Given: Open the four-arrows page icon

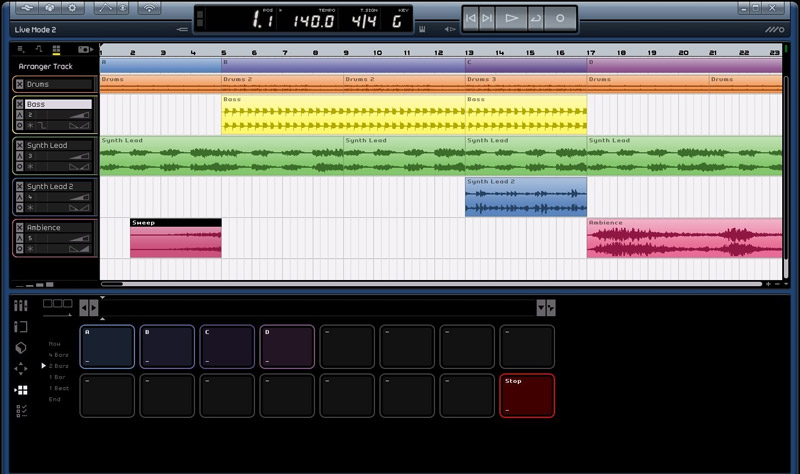Looking at the screenshot, I should [20, 369].
